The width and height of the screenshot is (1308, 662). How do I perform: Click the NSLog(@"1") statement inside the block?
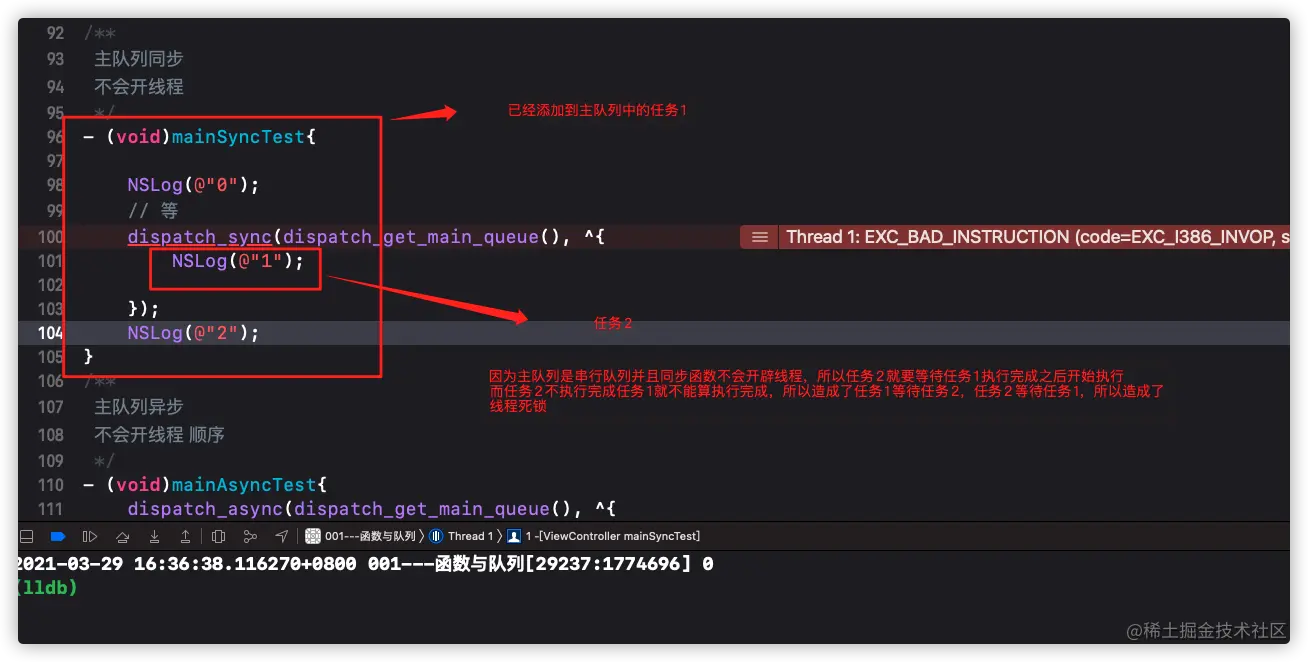click(x=237, y=261)
